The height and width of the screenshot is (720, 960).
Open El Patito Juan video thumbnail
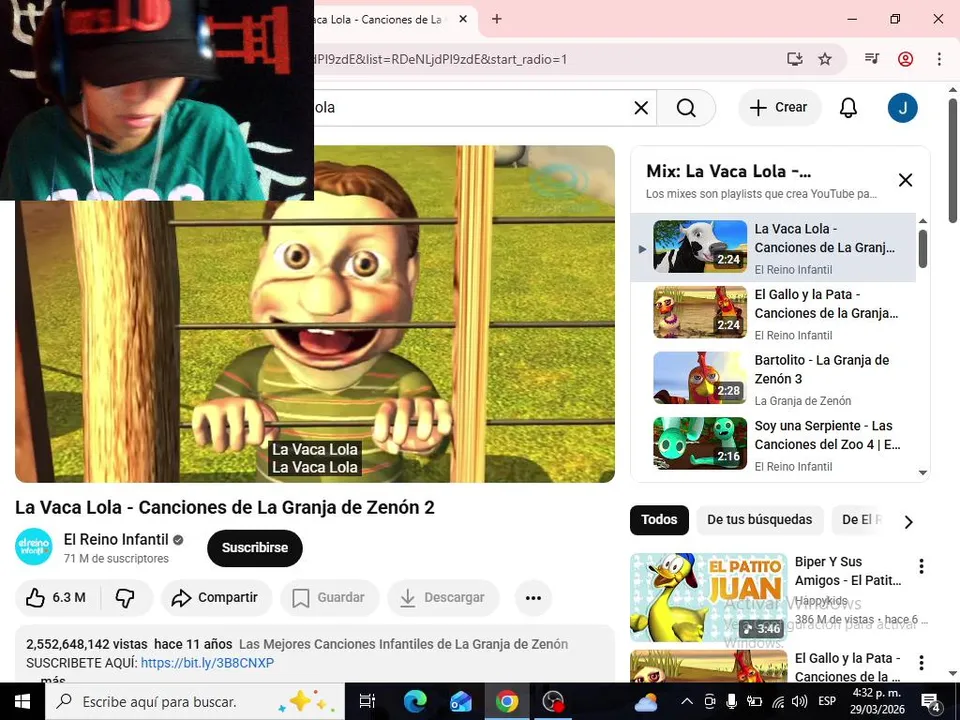[x=709, y=597]
